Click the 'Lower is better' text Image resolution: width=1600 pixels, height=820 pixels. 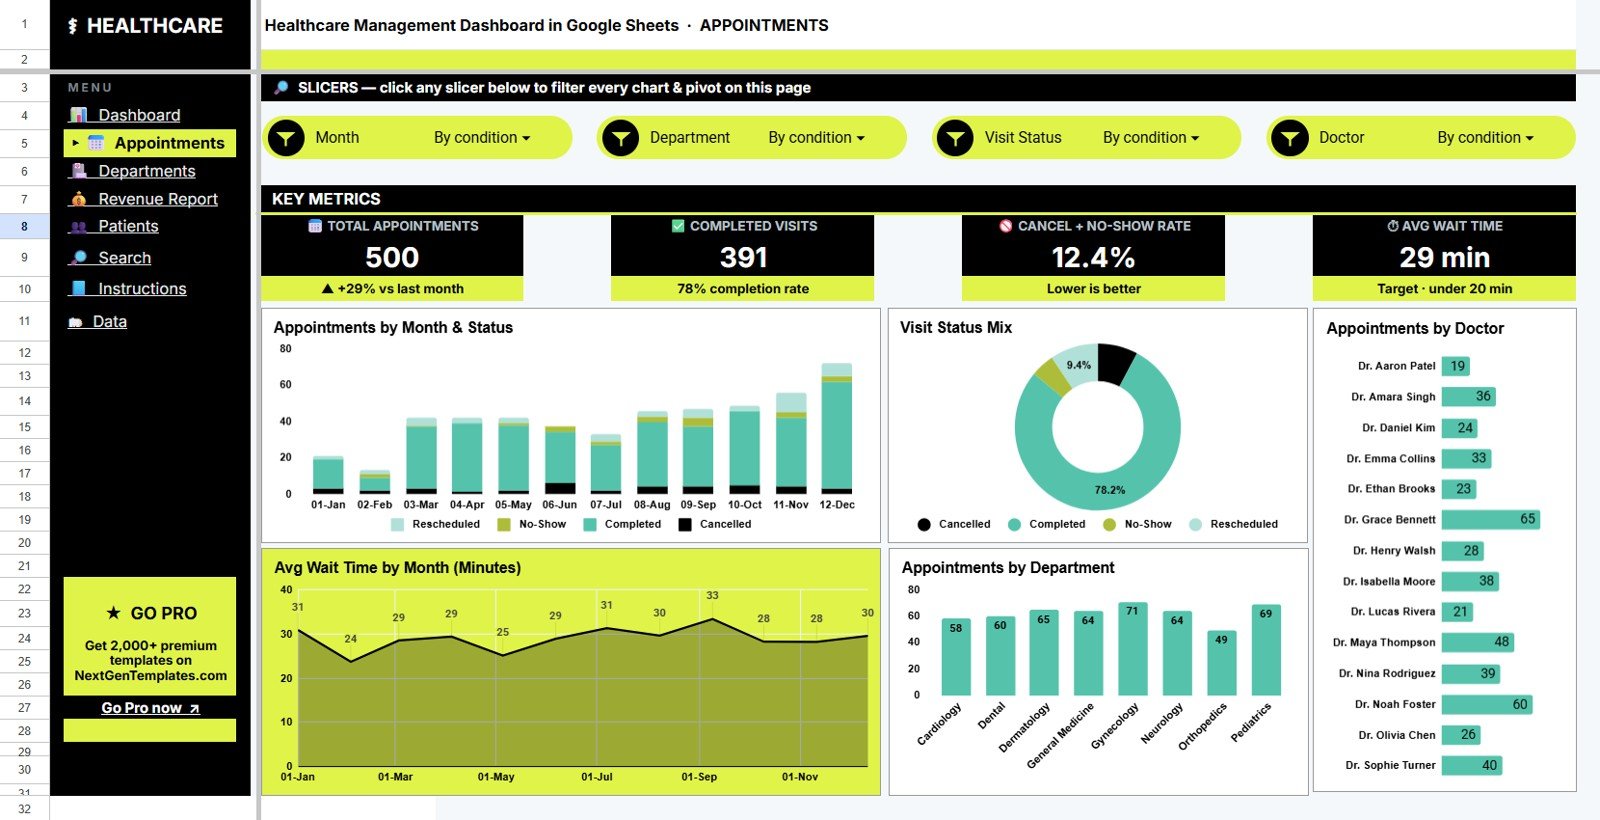tap(1093, 289)
